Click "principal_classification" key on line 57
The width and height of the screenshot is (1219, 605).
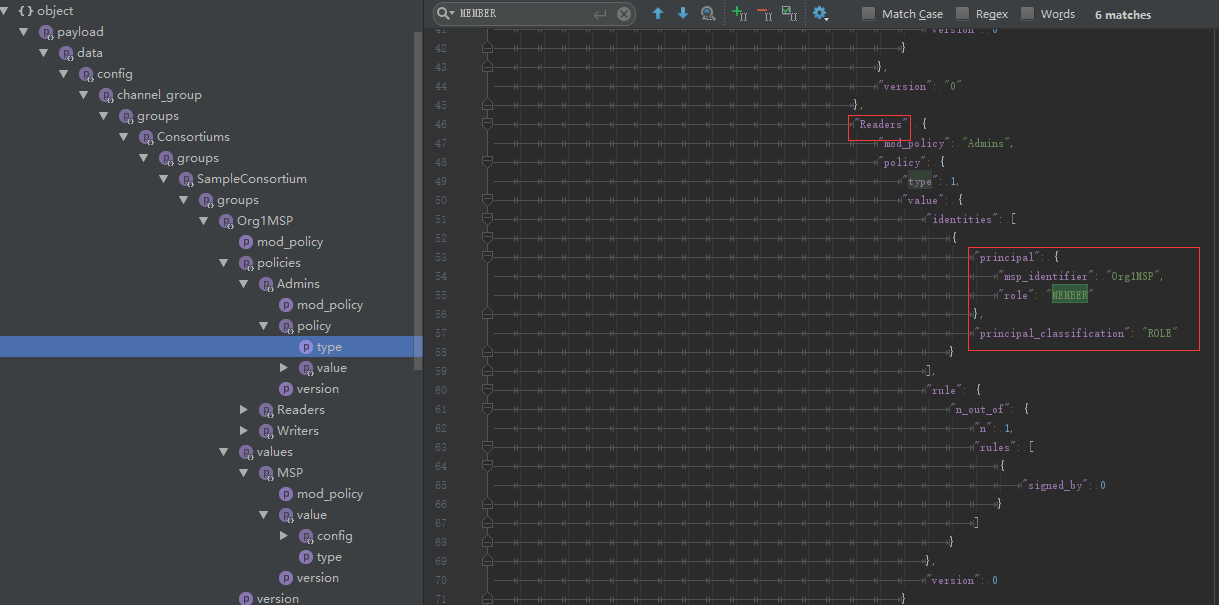click(1052, 333)
